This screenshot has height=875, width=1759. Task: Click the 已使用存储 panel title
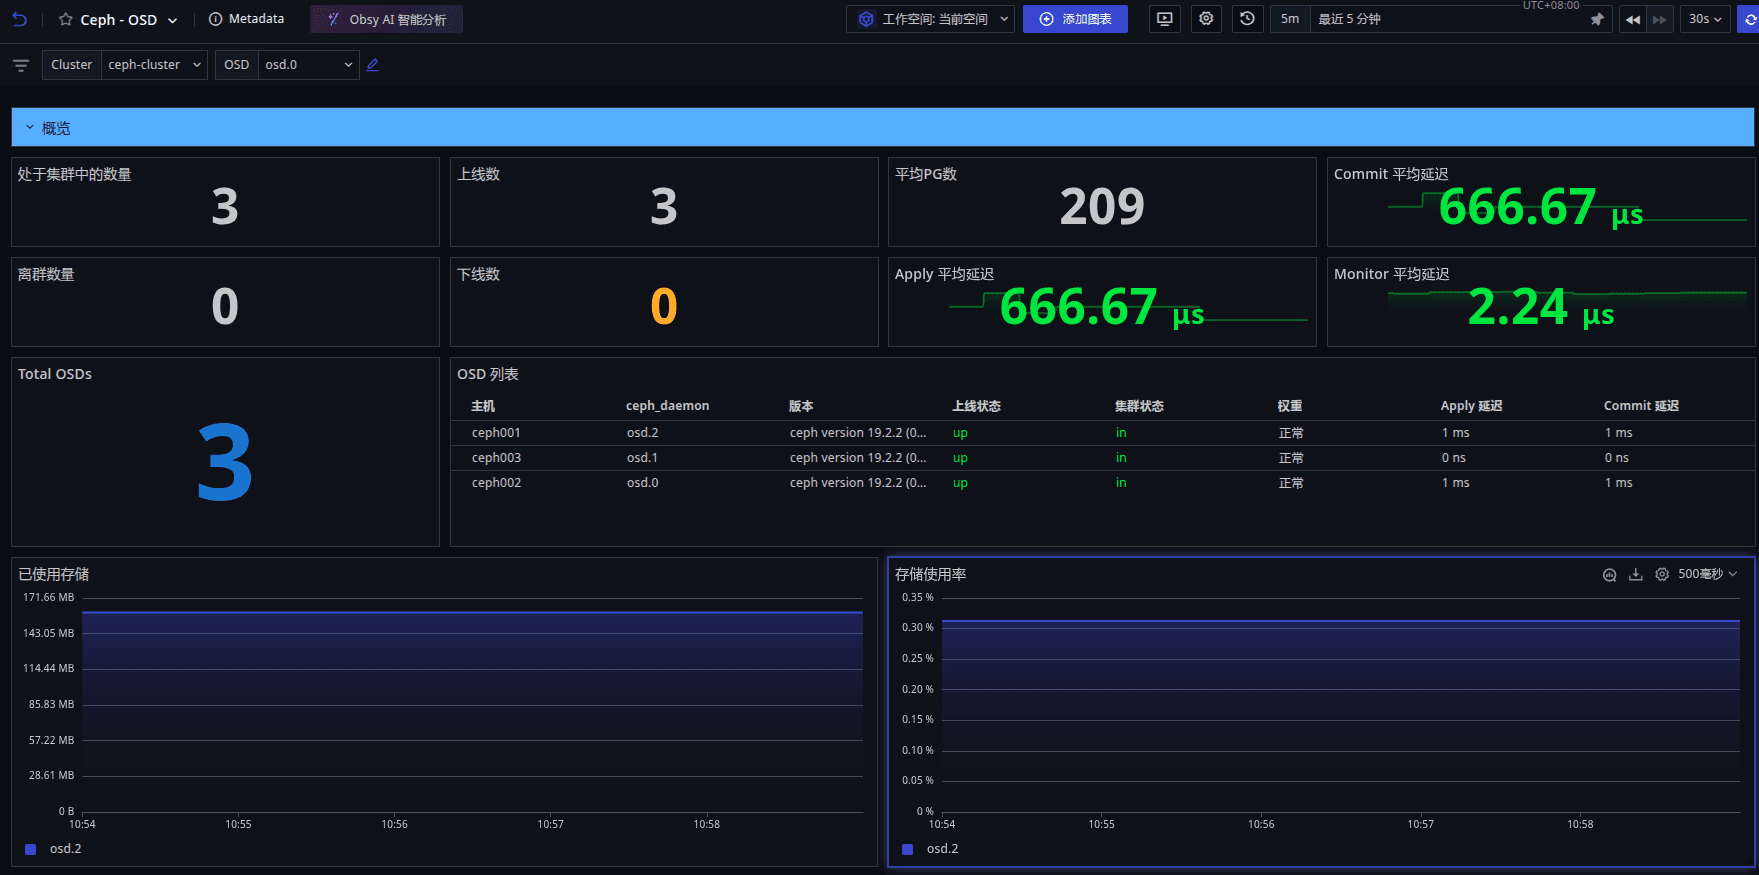pos(53,574)
